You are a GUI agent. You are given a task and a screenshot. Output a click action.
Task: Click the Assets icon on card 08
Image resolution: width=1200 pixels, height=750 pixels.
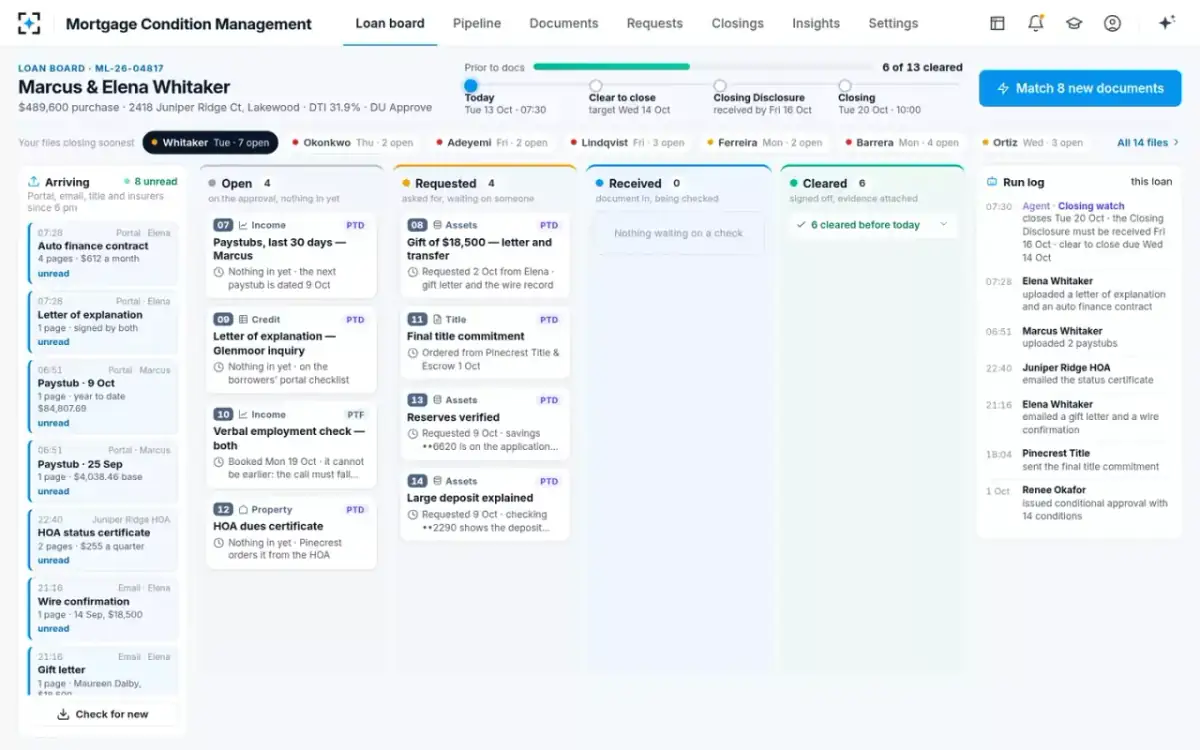[437, 225]
